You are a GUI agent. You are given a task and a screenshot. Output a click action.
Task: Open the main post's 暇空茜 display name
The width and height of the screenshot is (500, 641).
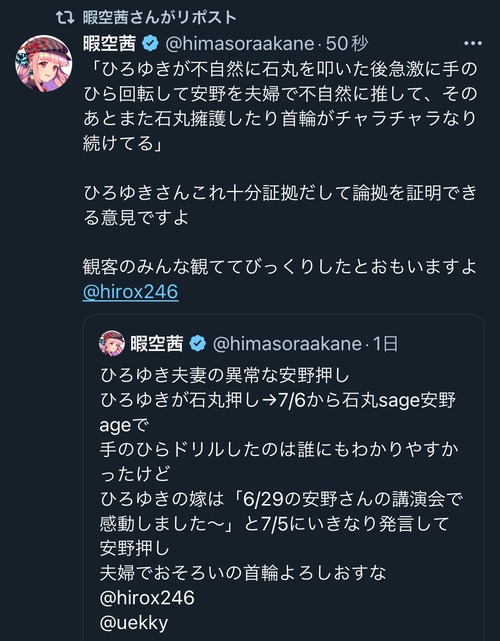[x=109, y=43]
